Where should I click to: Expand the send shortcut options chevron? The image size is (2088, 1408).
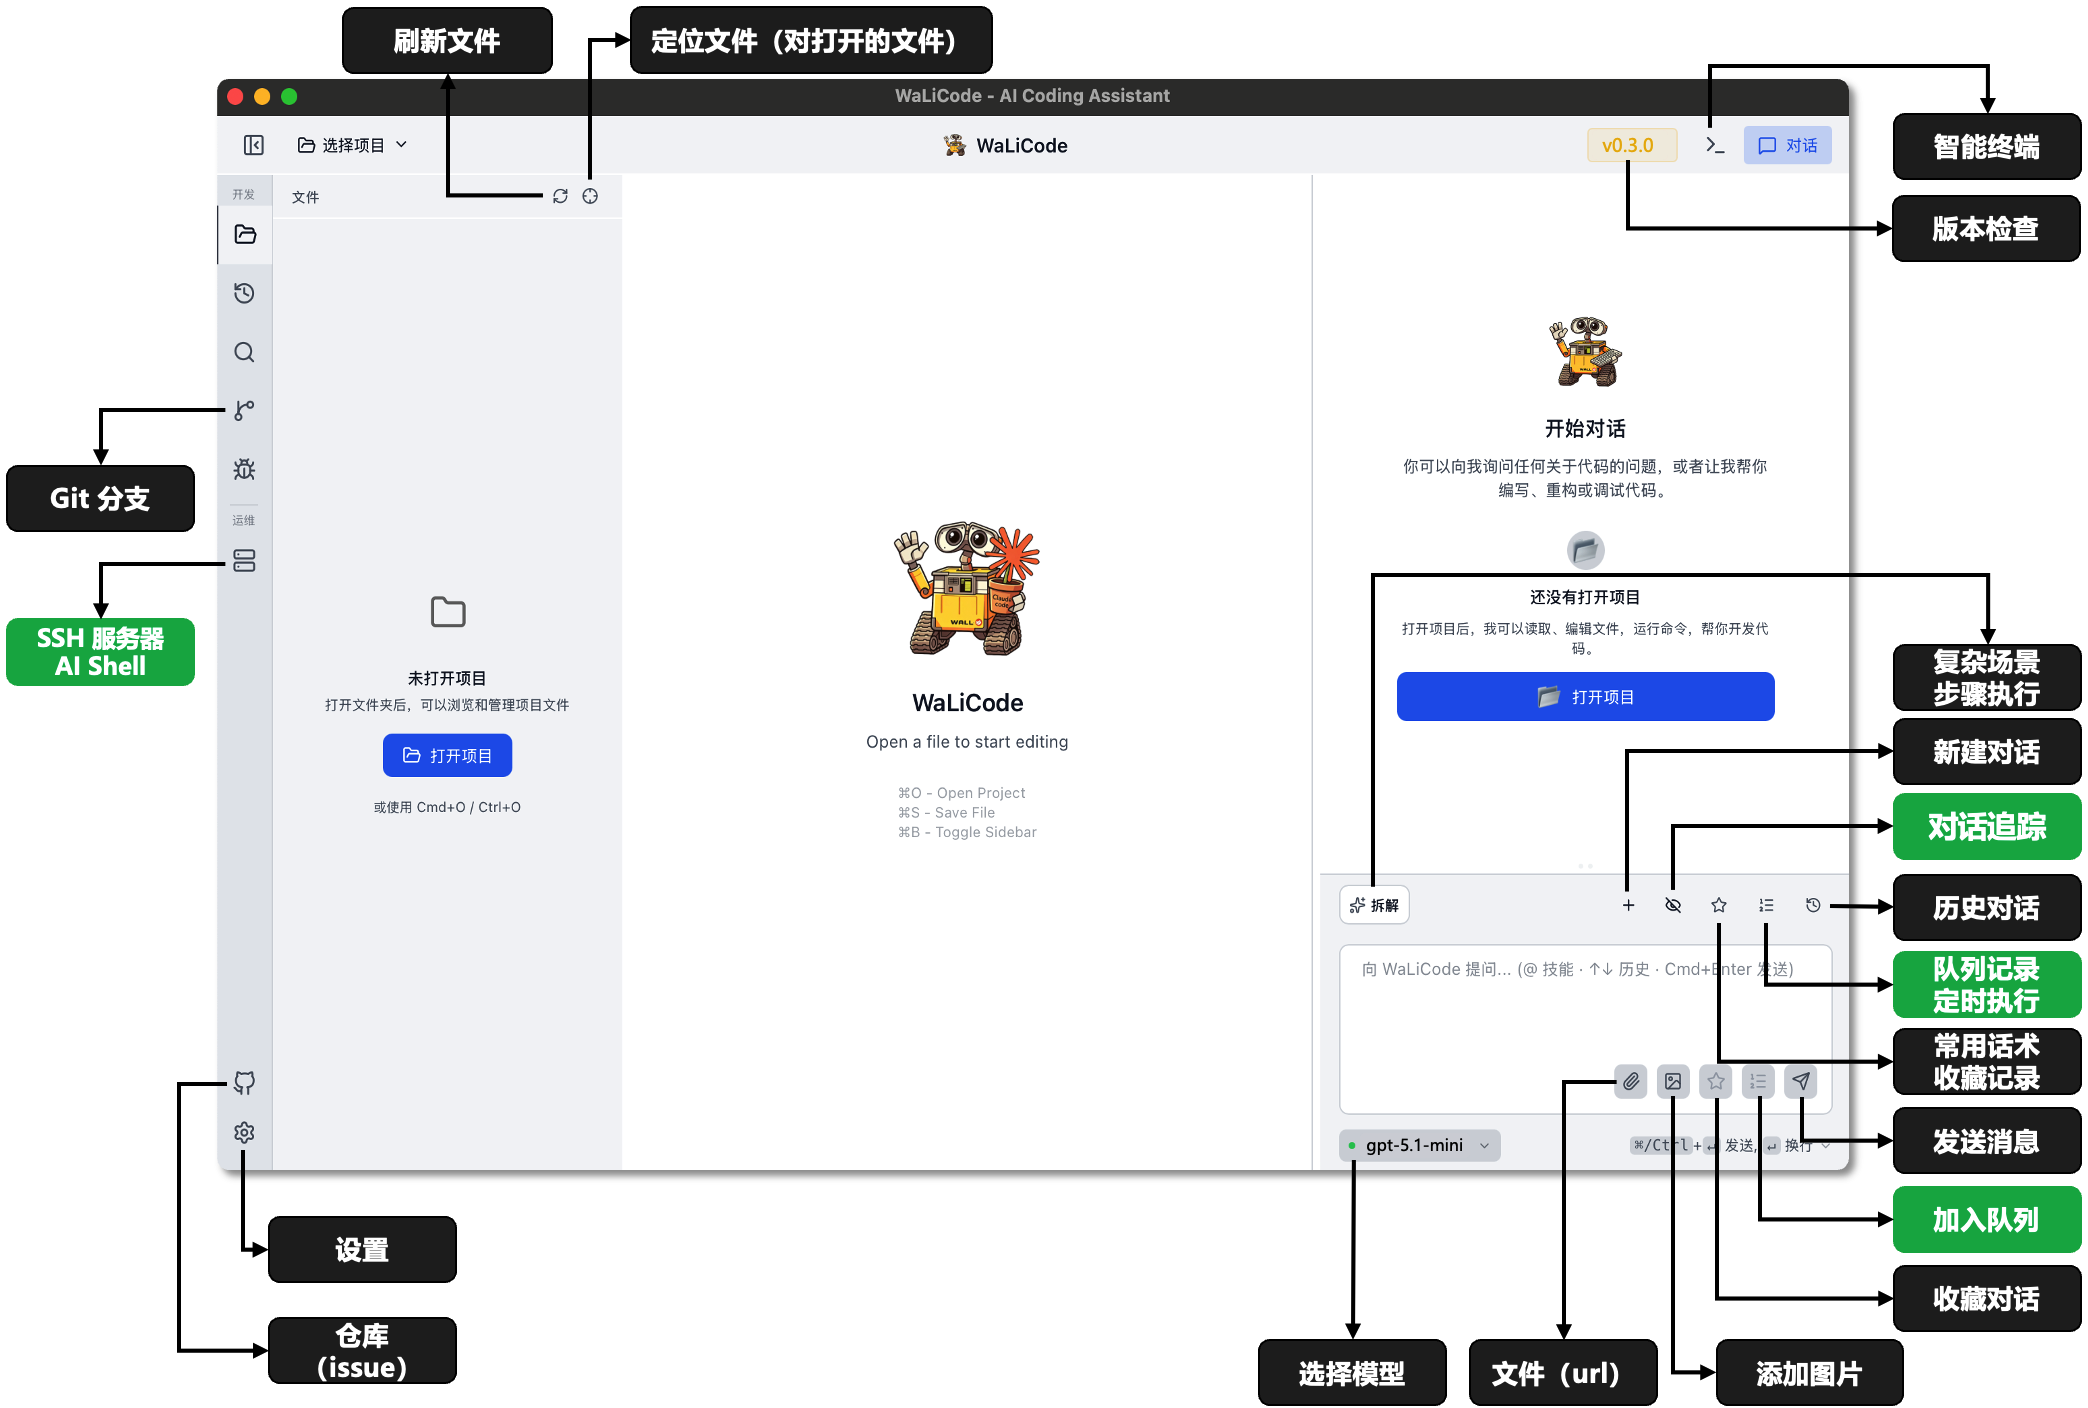pos(1826,1145)
